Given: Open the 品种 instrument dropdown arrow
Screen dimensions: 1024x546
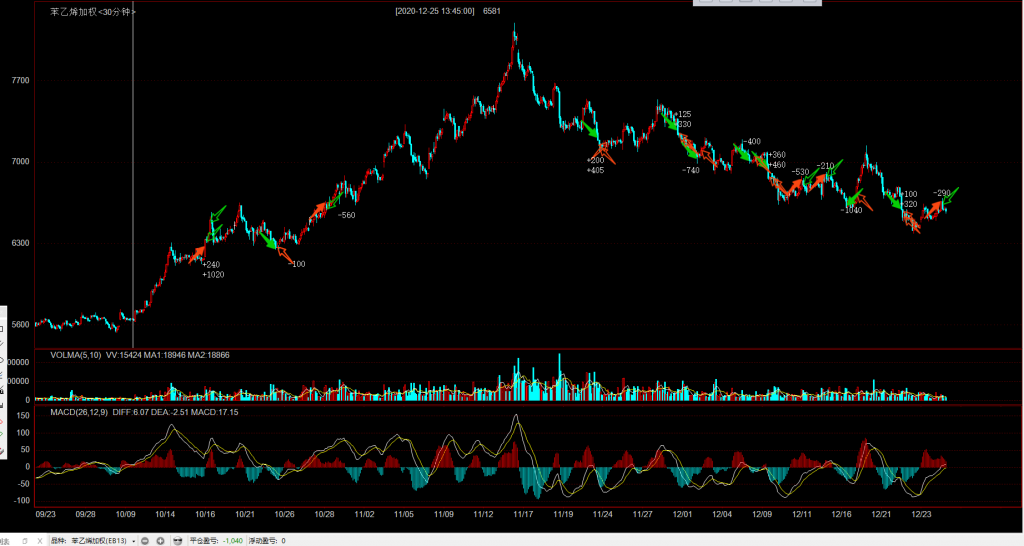Looking at the screenshot, I should click(x=133, y=540).
